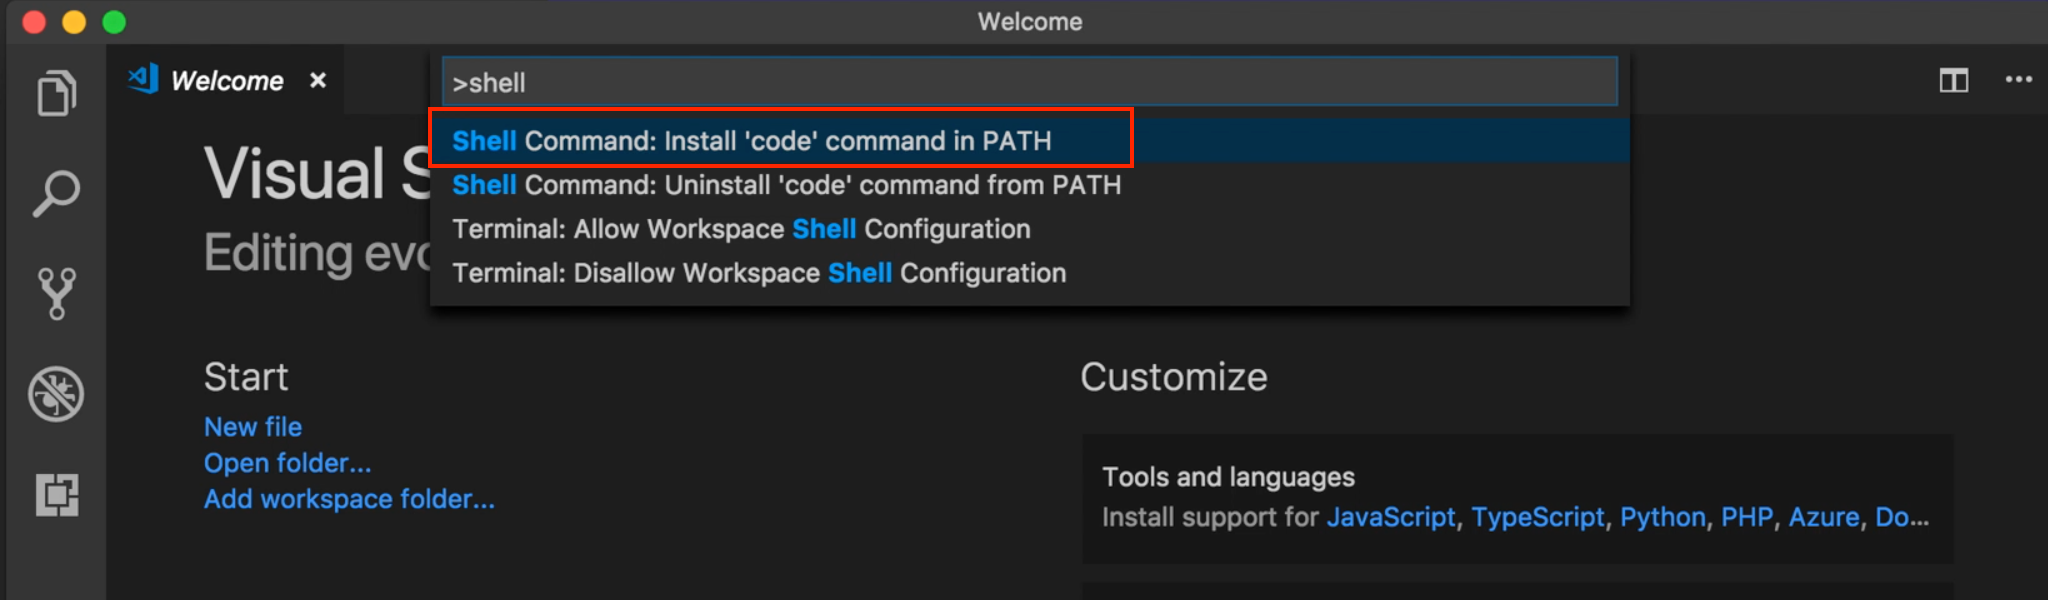This screenshot has width=2048, height=600.
Task: Install JavaScript language support link
Action: pyautogui.click(x=1391, y=517)
